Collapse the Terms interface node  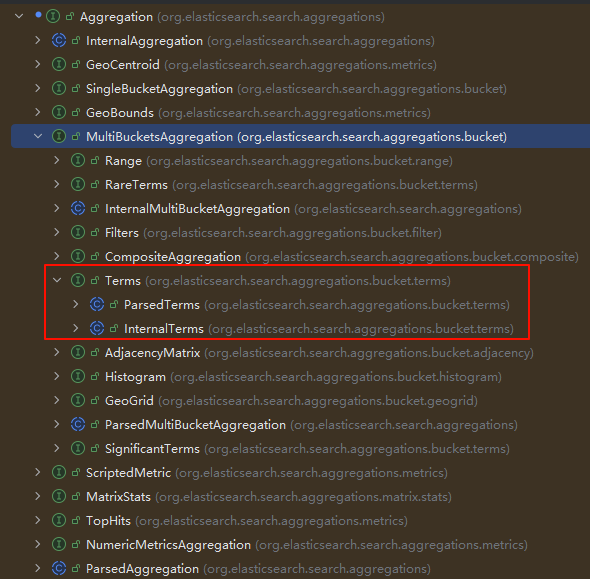[57, 280]
